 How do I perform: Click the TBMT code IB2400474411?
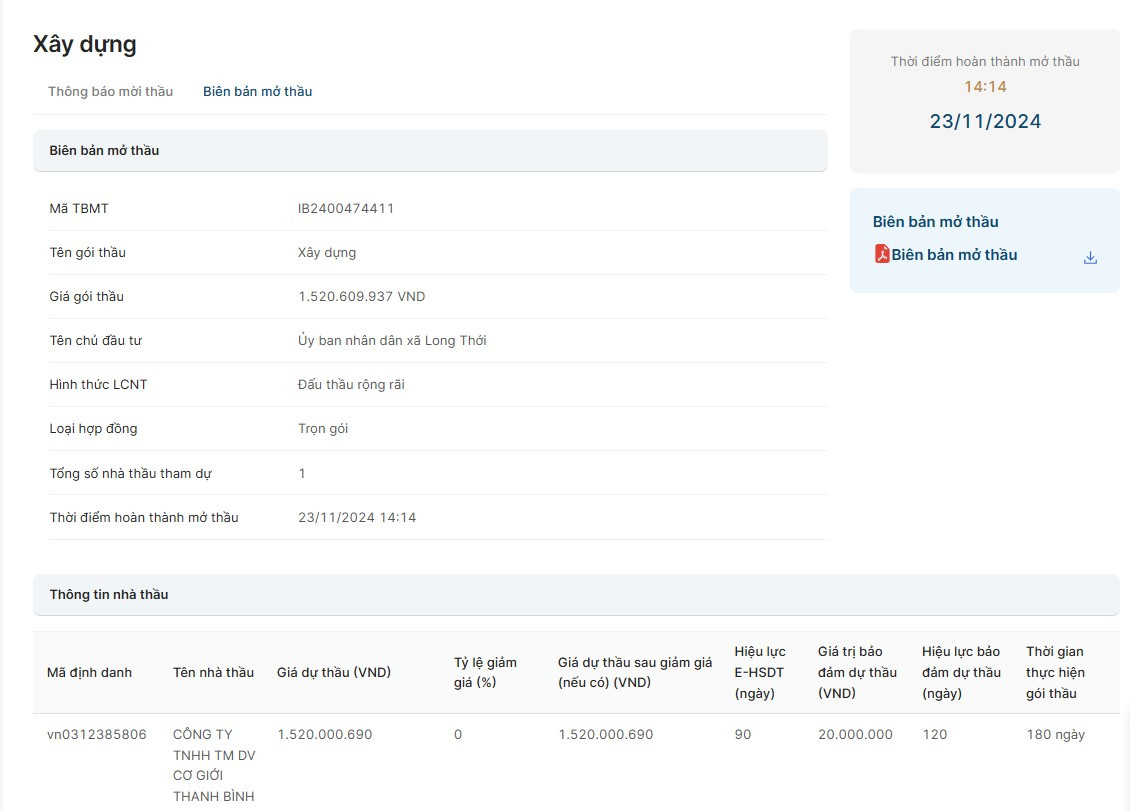pos(346,208)
